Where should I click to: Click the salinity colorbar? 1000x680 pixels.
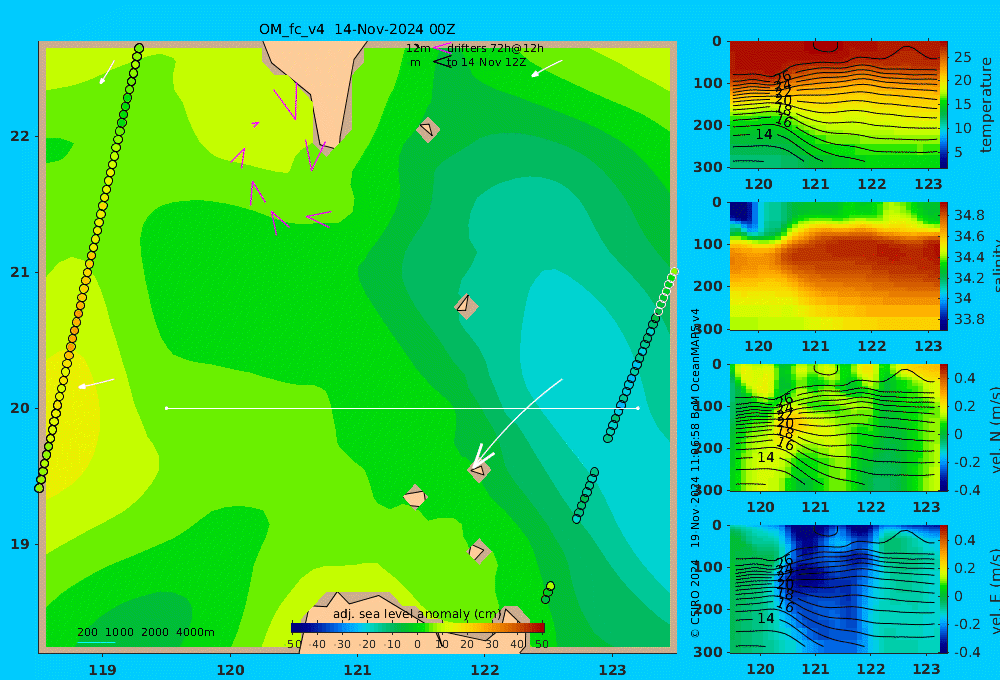(944, 266)
